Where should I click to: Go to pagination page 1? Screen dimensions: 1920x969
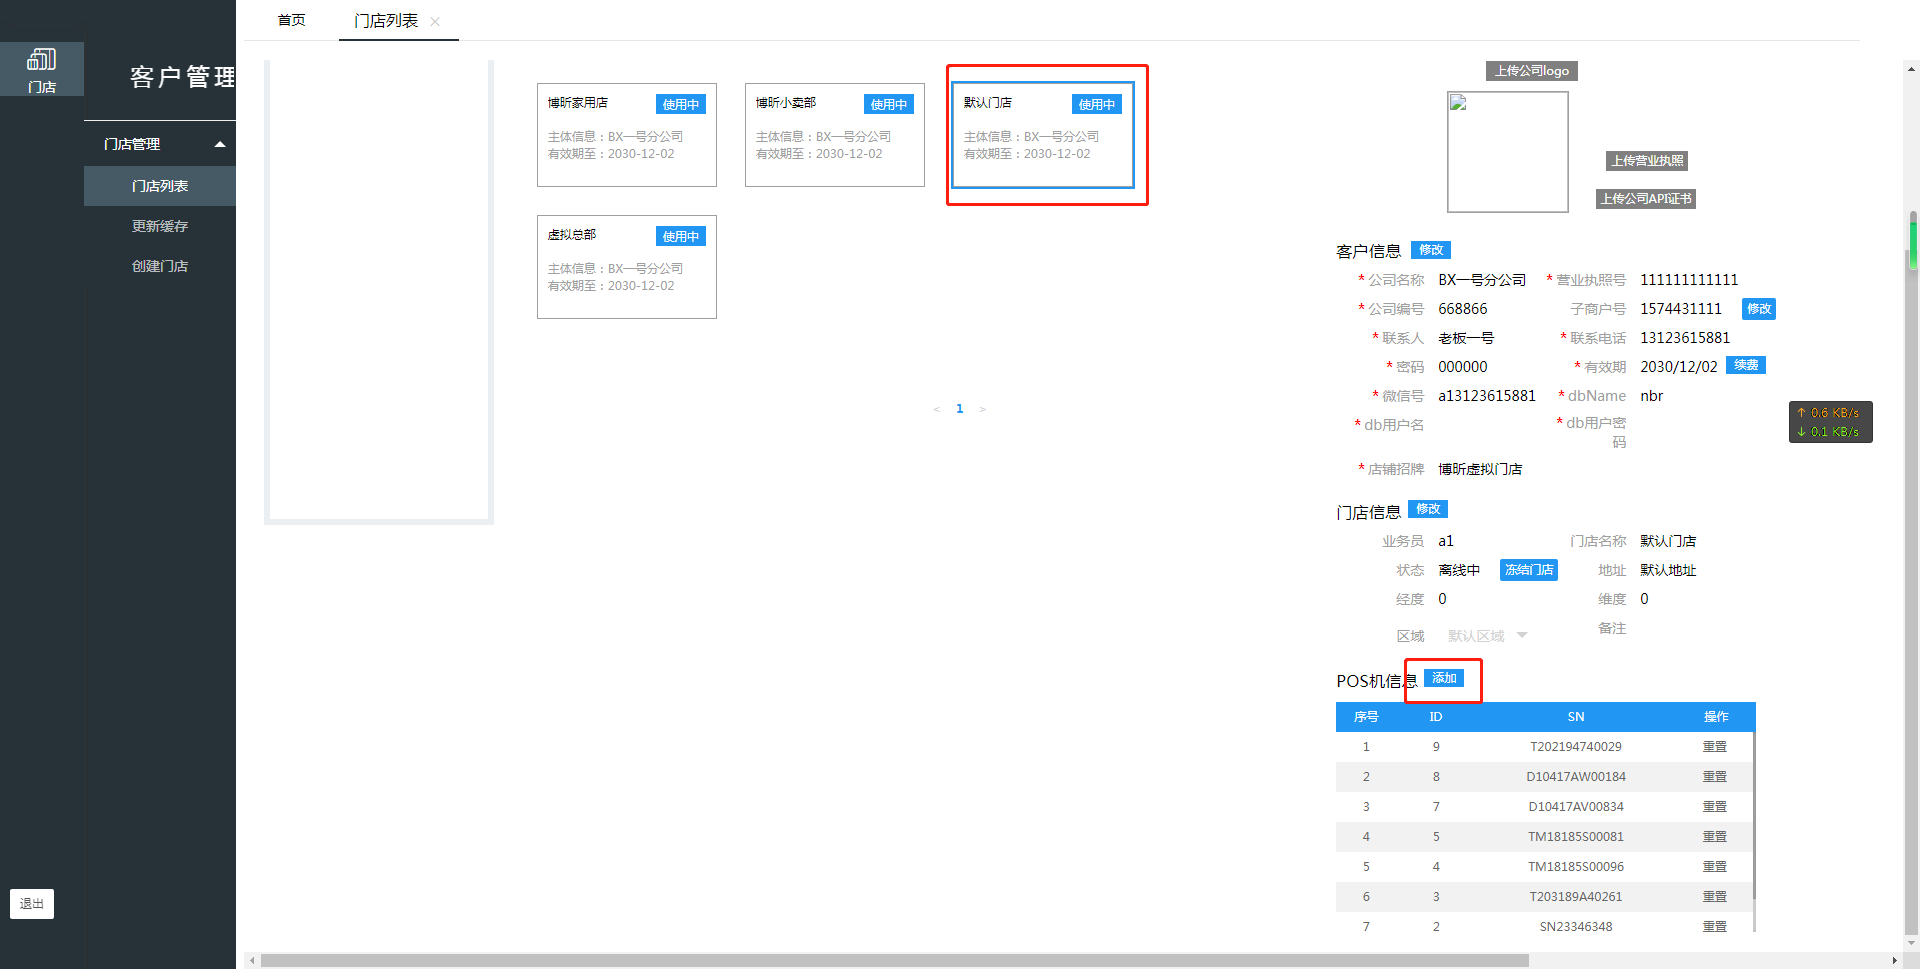pyautogui.click(x=960, y=408)
